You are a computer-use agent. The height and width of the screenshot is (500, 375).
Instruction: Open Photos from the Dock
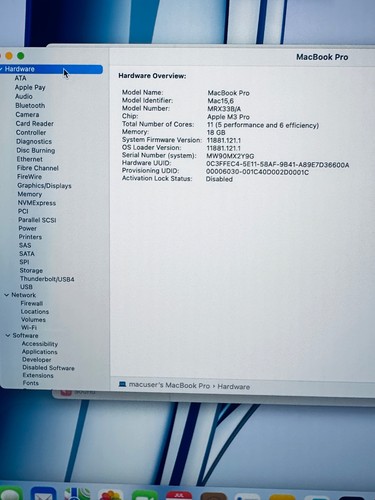[110, 495]
